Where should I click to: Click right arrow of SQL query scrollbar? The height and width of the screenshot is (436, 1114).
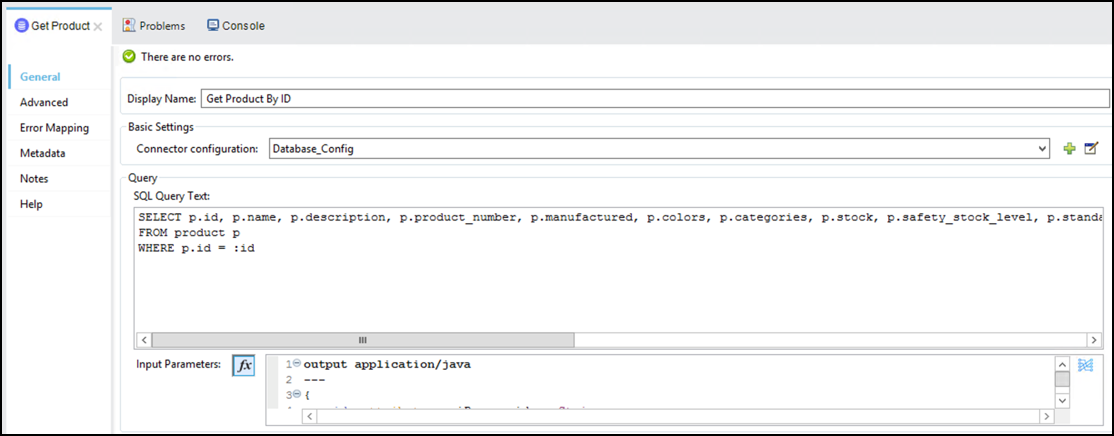1093,339
